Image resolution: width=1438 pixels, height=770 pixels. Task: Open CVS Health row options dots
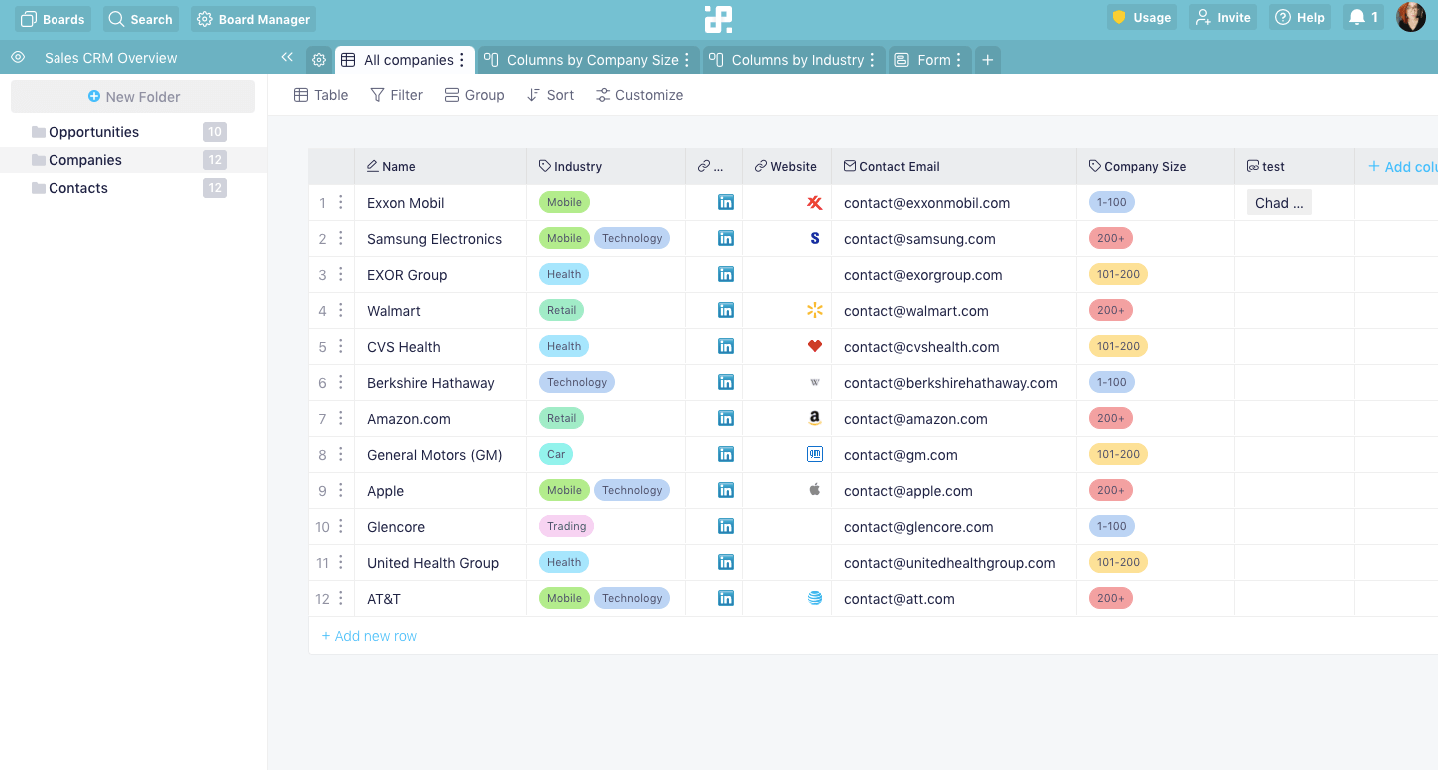point(341,346)
